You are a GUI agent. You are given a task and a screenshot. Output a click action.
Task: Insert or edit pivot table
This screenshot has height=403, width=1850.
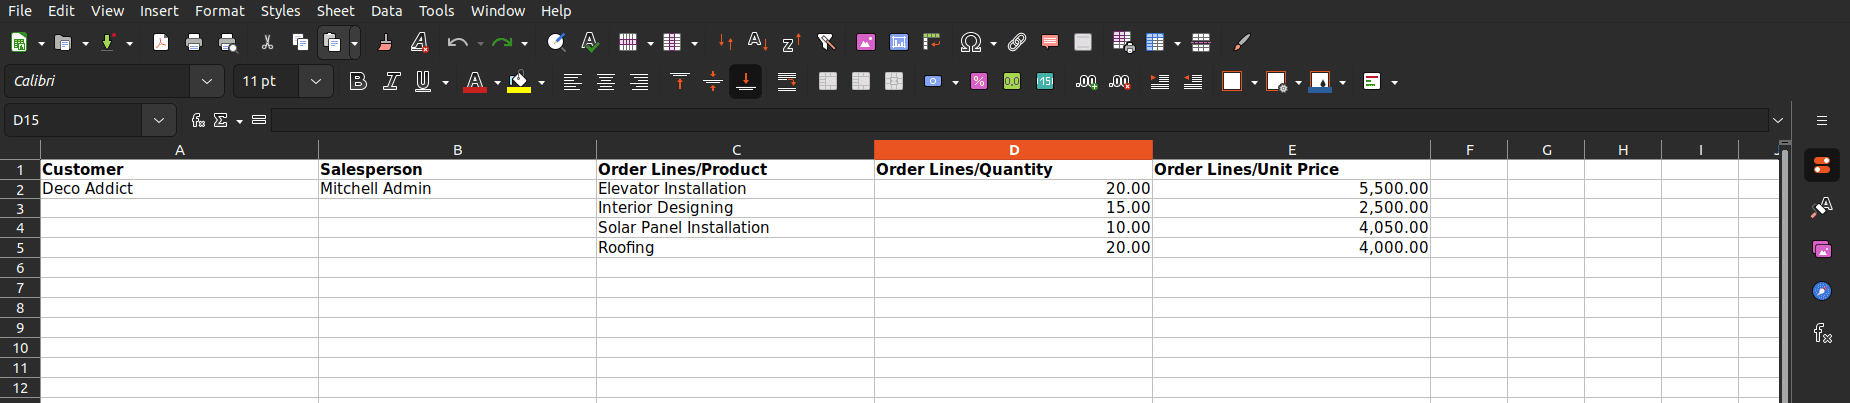[932, 42]
